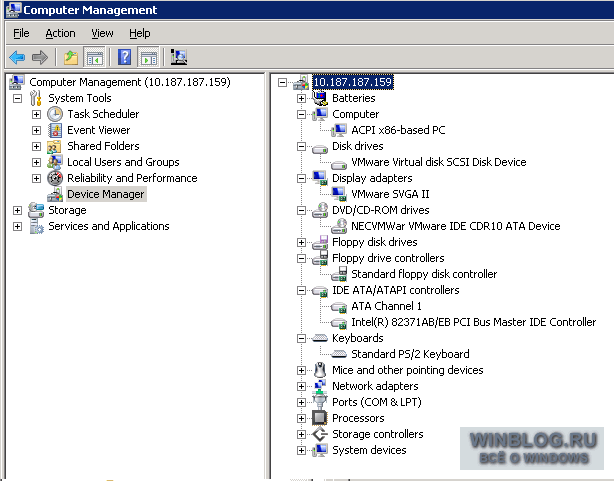Toggle the Show/Hide Action Pane toolbar icon
The width and height of the screenshot is (614, 481).
[x=148, y=58]
